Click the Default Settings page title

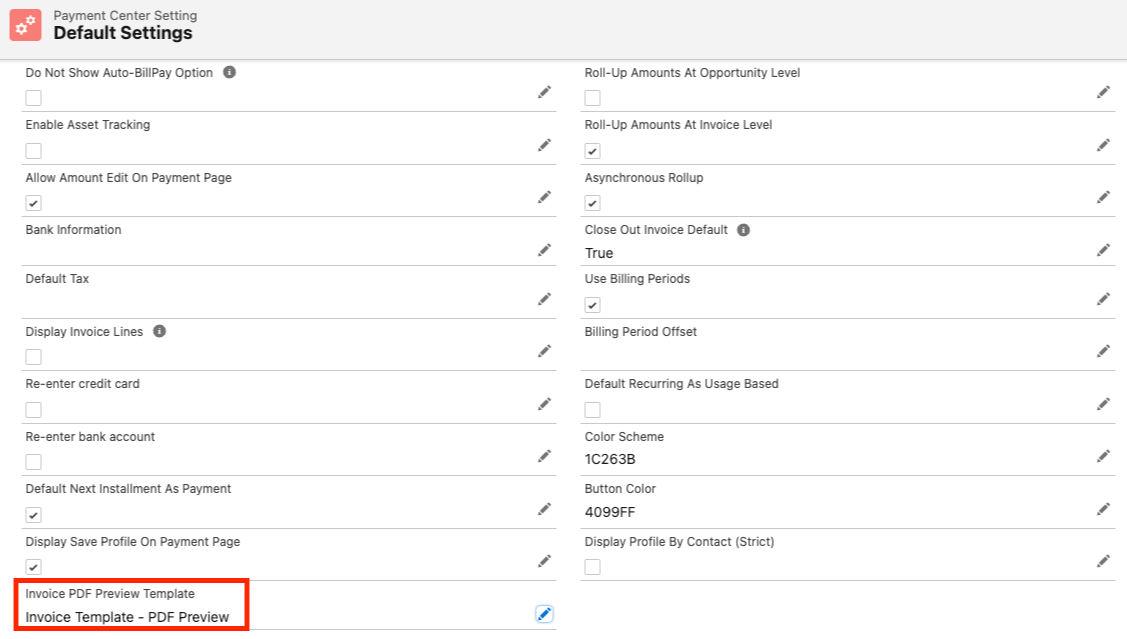(123, 33)
